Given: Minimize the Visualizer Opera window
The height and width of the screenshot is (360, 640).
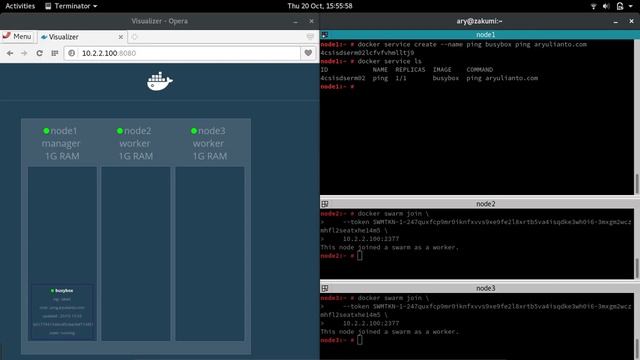Looking at the screenshot, I should click(x=296, y=21).
